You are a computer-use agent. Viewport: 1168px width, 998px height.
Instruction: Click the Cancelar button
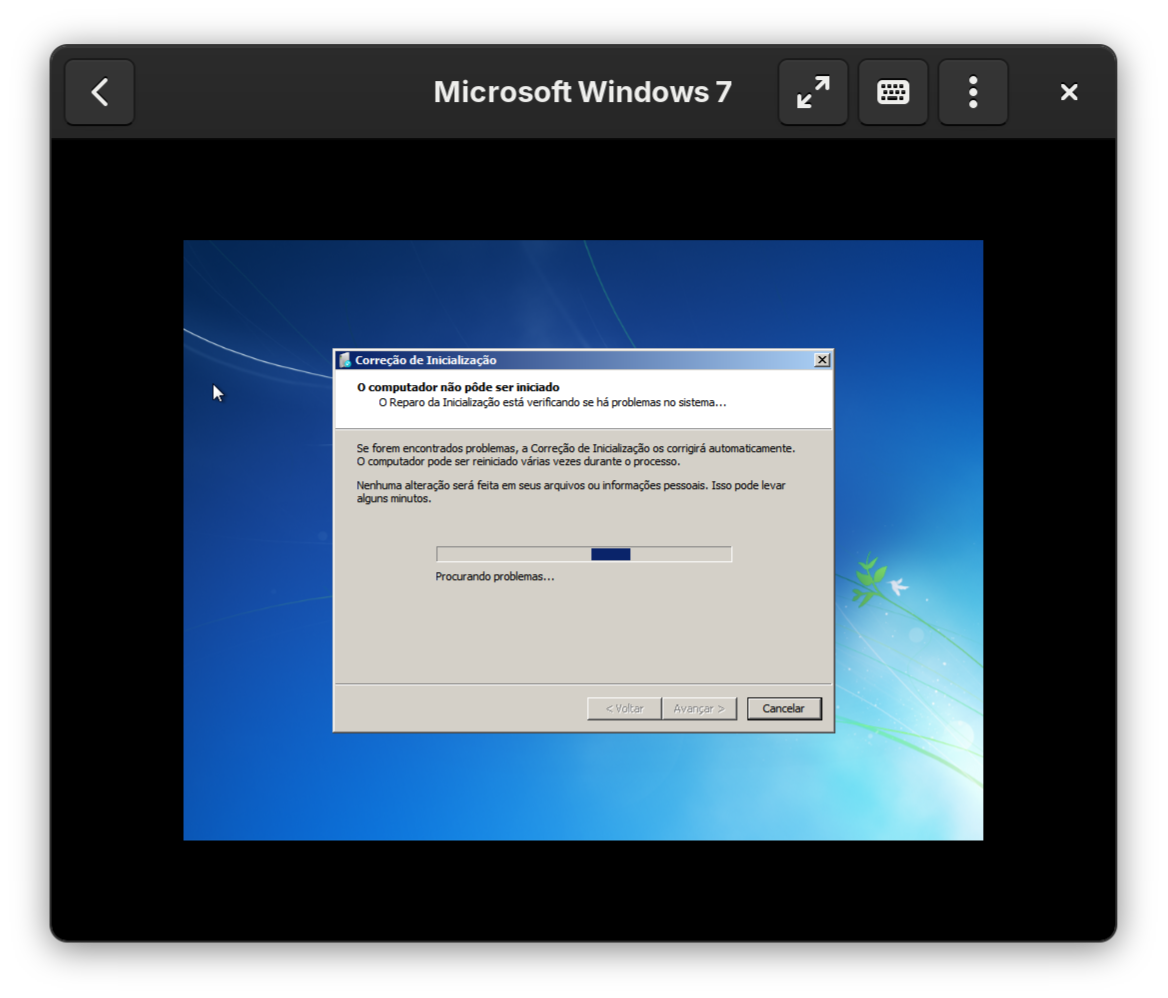(784, 708)
